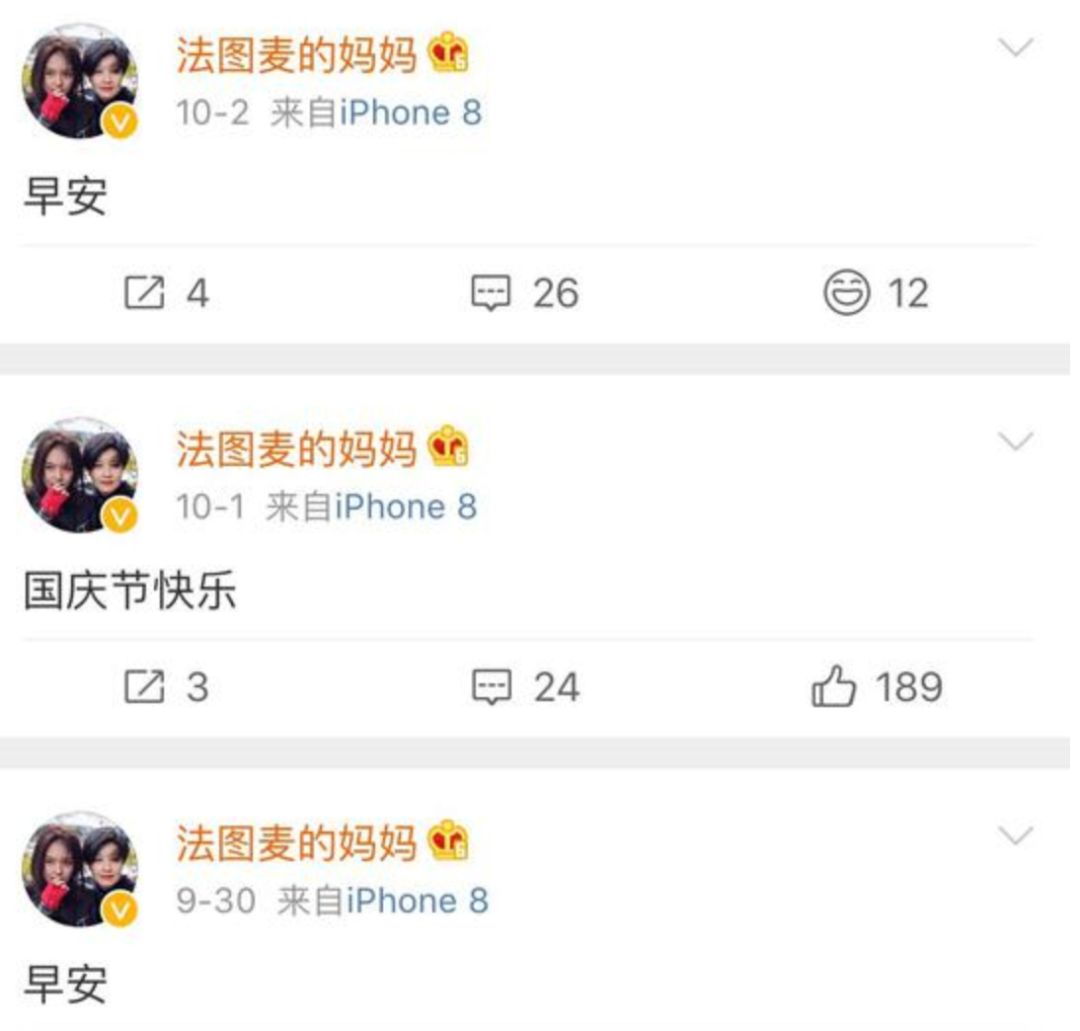Tap crown member badge on 10-2 post
Screen dimensions: 1080x1031
tap(448, 52)
